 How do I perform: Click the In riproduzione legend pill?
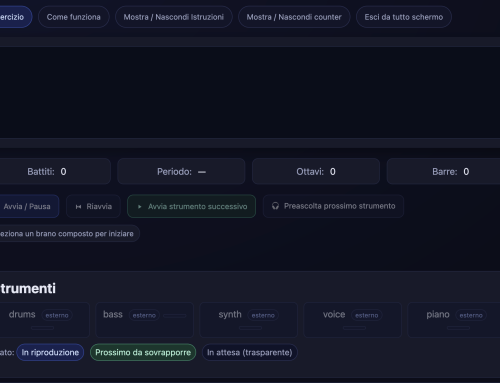click(x=50, y=352)
